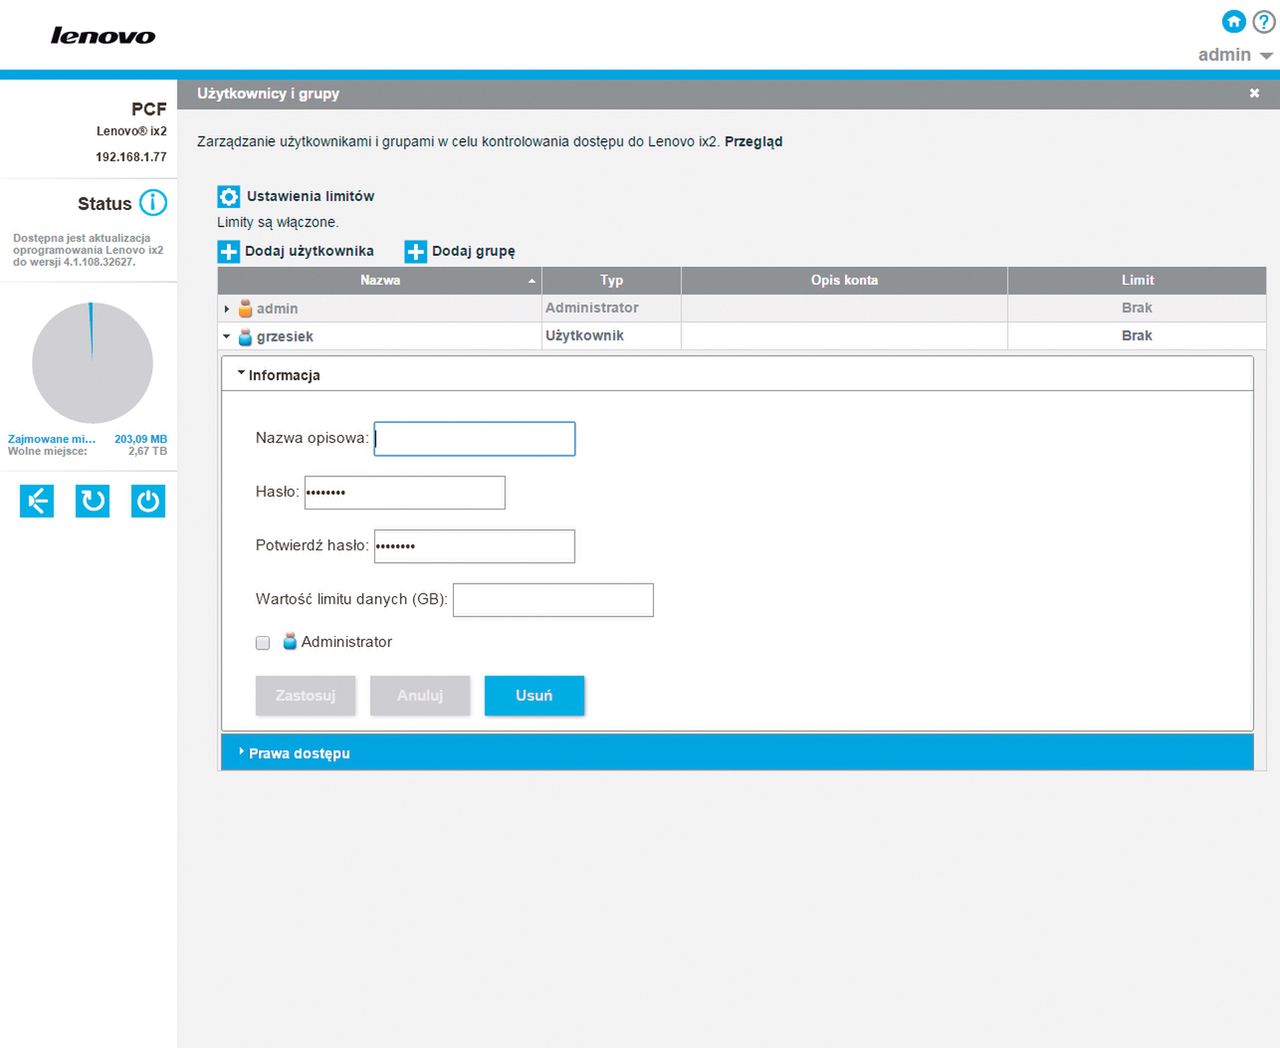Focus the Hasło password field
Screen dimensions: 1280x1048
click(x=405, y=493)
